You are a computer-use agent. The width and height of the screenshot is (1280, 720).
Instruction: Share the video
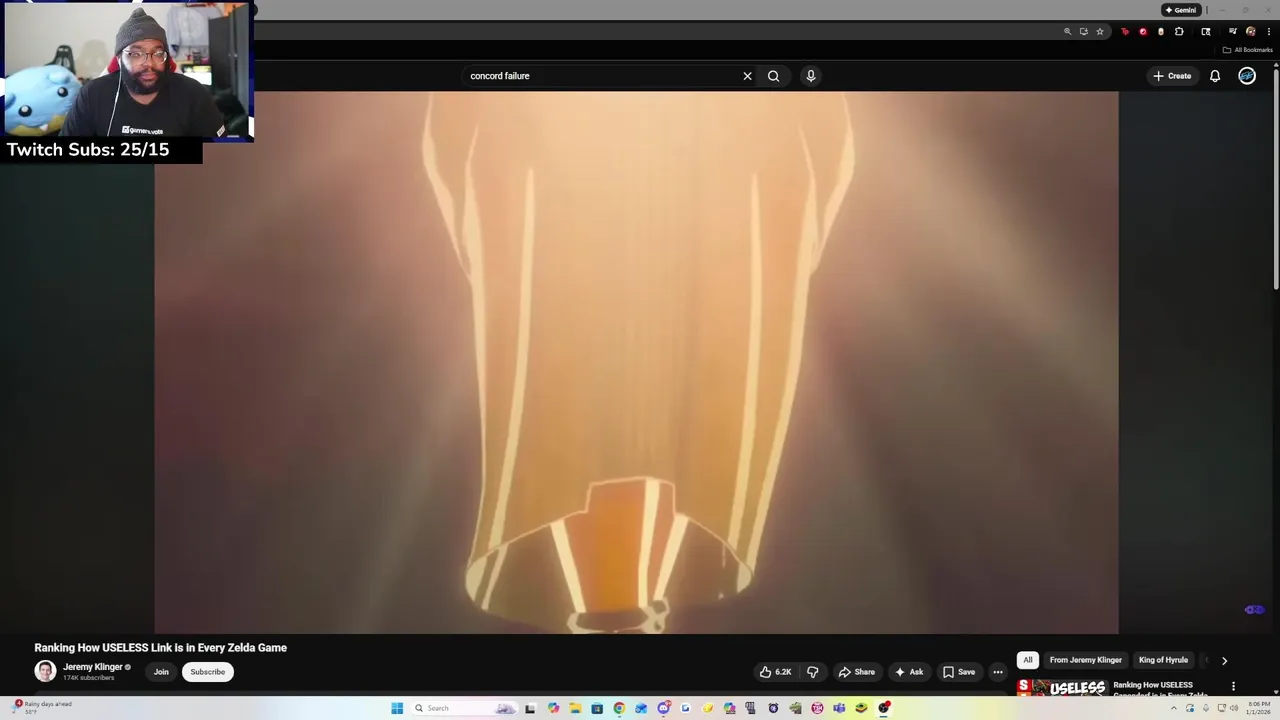[x=857, y=672]
